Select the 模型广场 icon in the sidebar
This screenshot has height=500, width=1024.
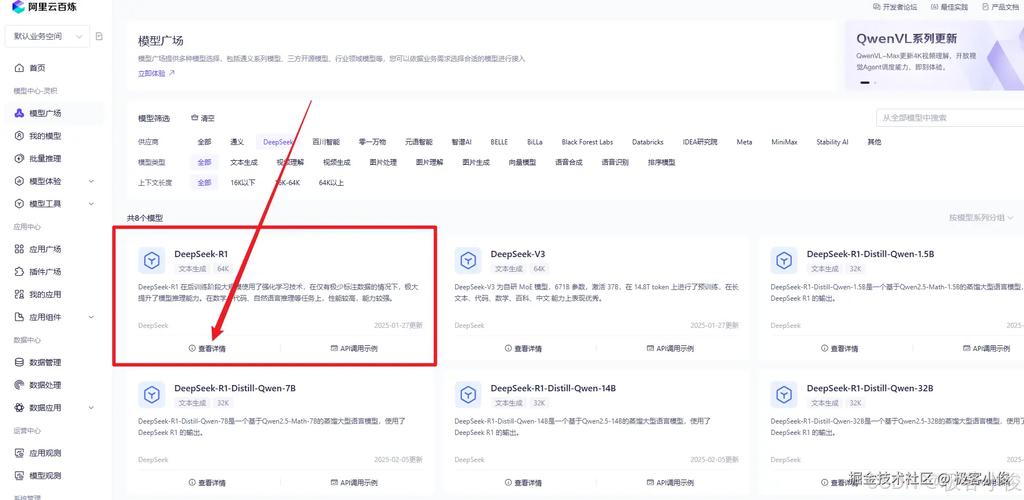[x=19, y=113]
